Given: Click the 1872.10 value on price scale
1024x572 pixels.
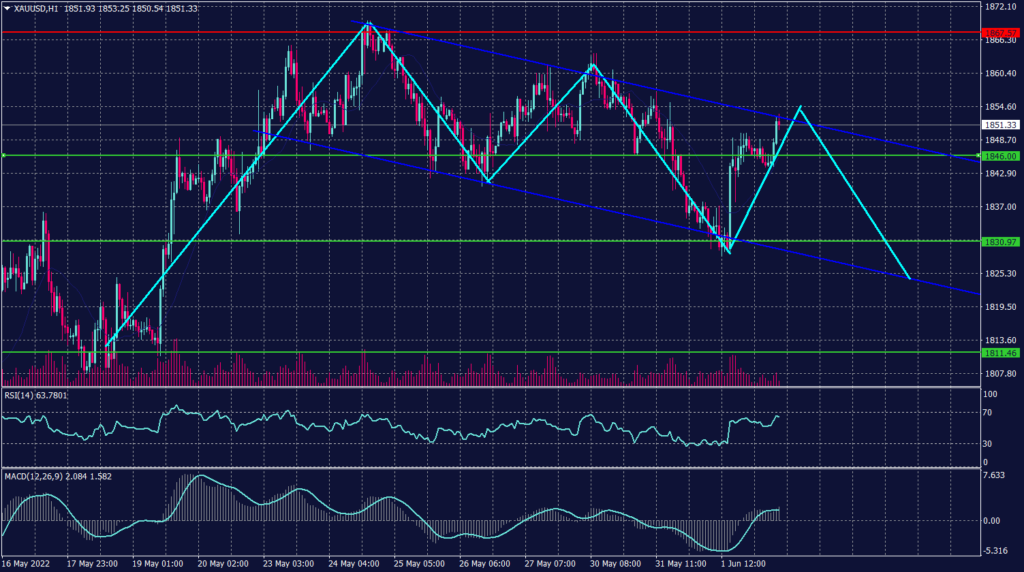Looking at the screenshot, I should (999, 7).
